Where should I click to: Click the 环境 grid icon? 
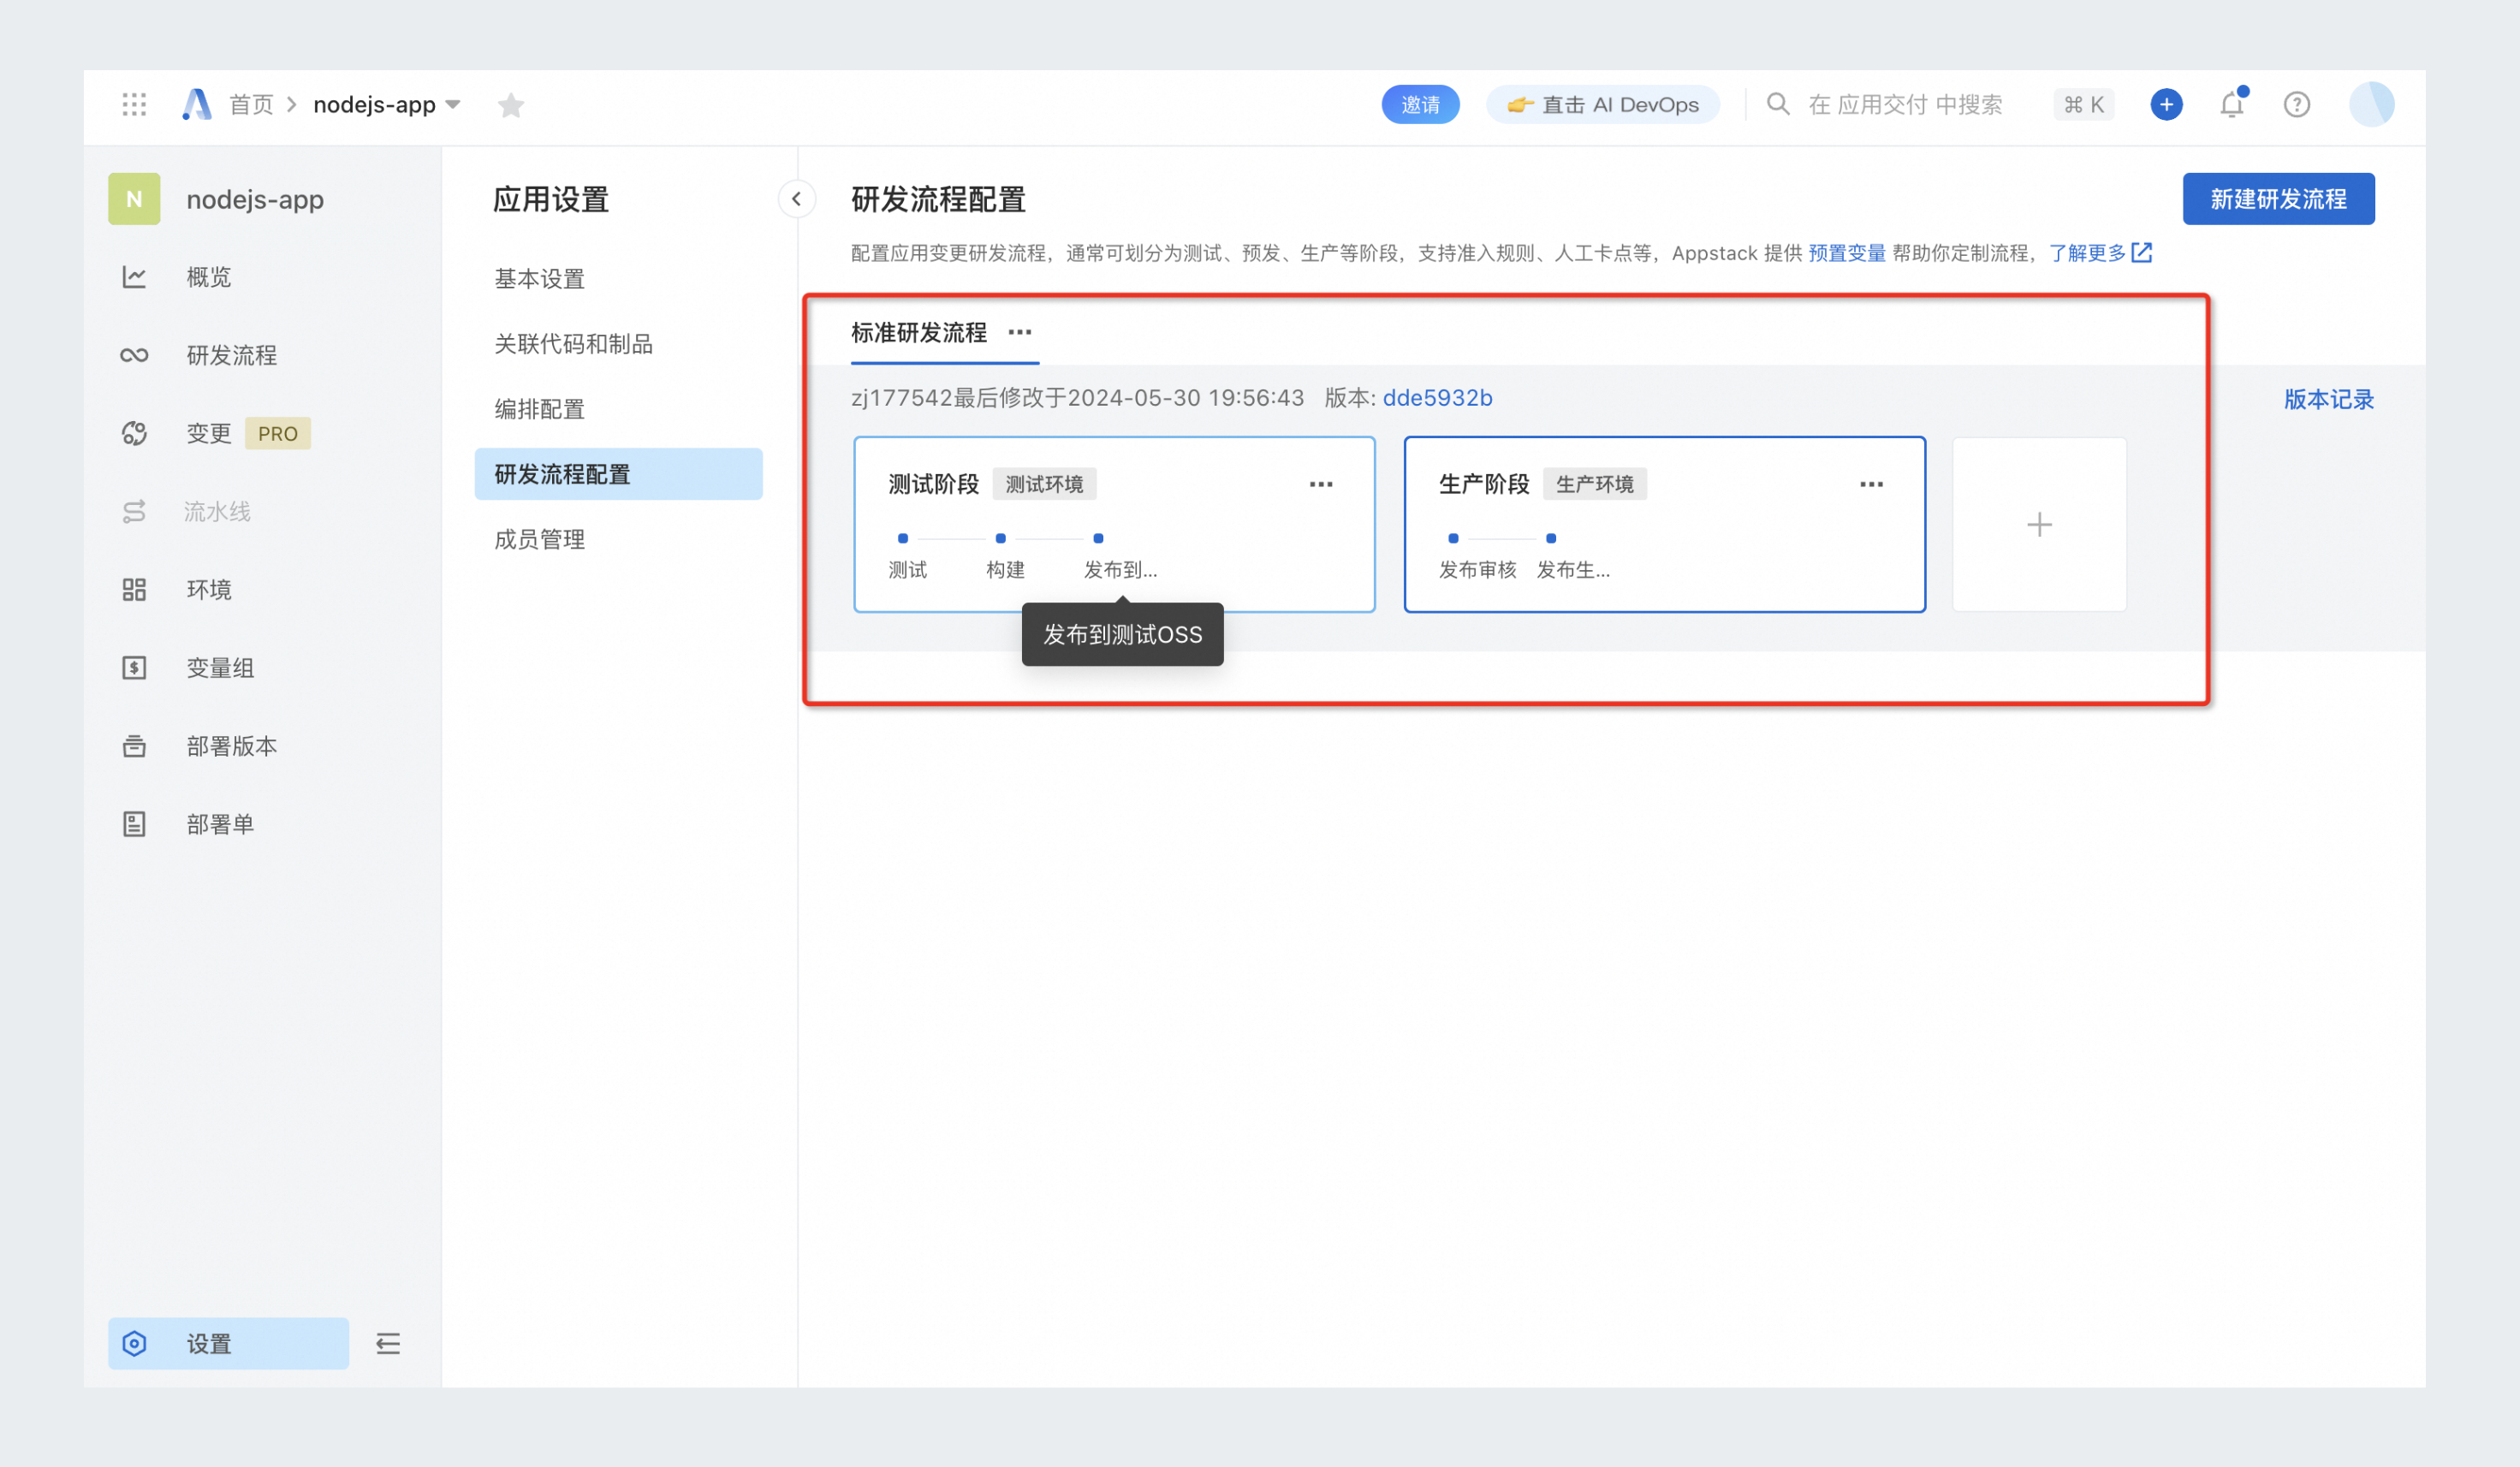click(x=134, y=590)
